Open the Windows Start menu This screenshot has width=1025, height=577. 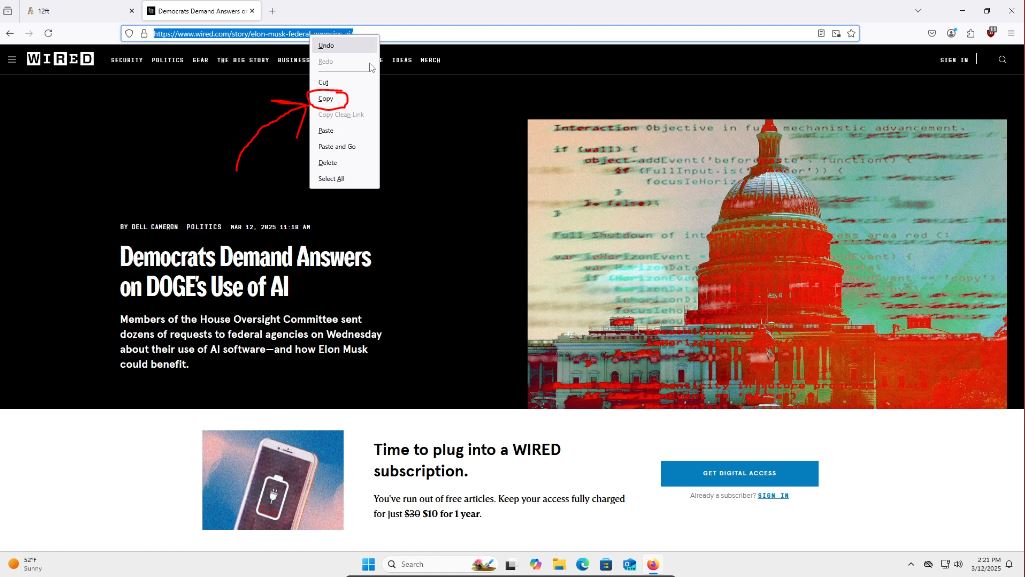369,564
